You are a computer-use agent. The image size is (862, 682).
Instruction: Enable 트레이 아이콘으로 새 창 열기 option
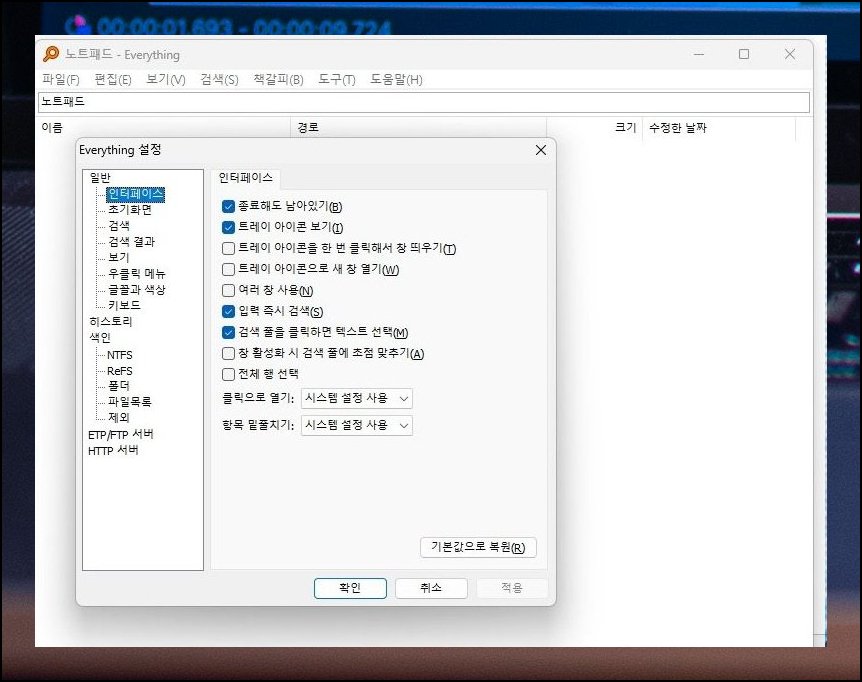click(228, 269)
